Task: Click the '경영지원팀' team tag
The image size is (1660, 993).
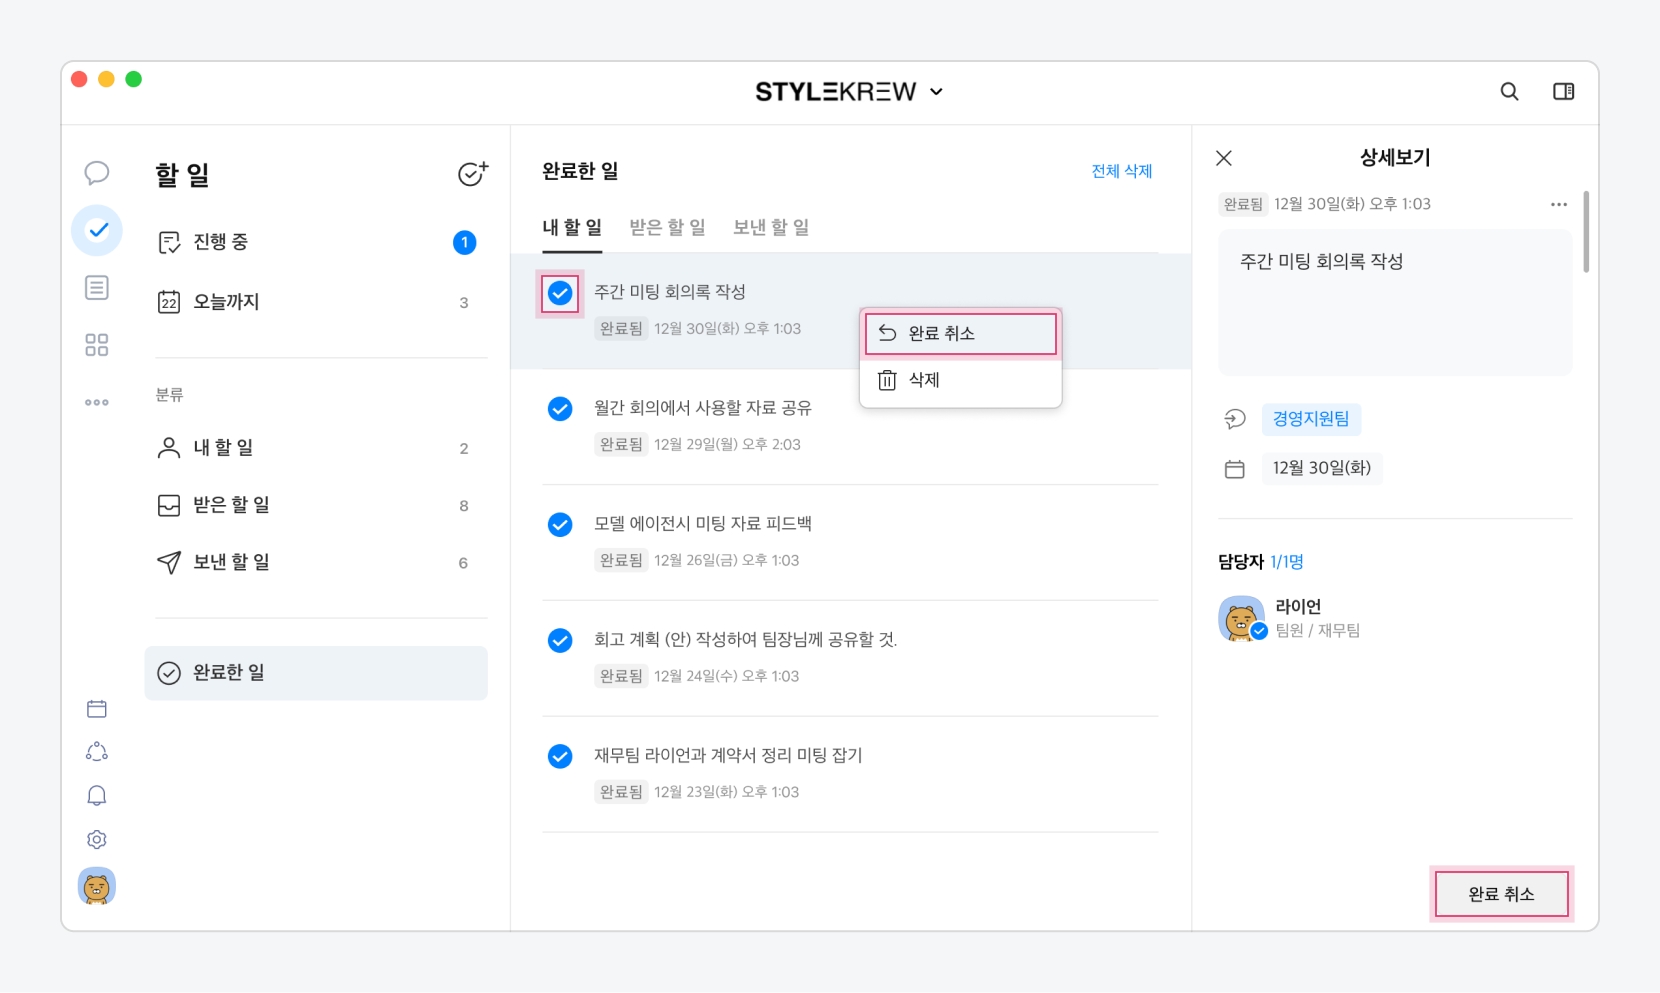Action: 1310,419
